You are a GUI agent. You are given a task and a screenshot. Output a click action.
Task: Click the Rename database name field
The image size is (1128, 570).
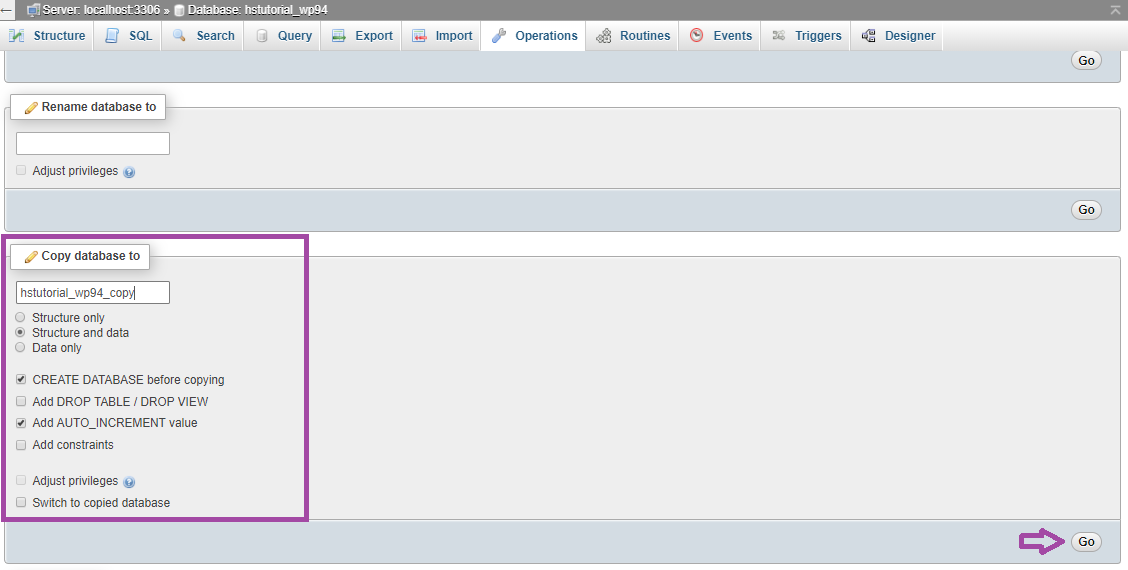click(93, 144)
